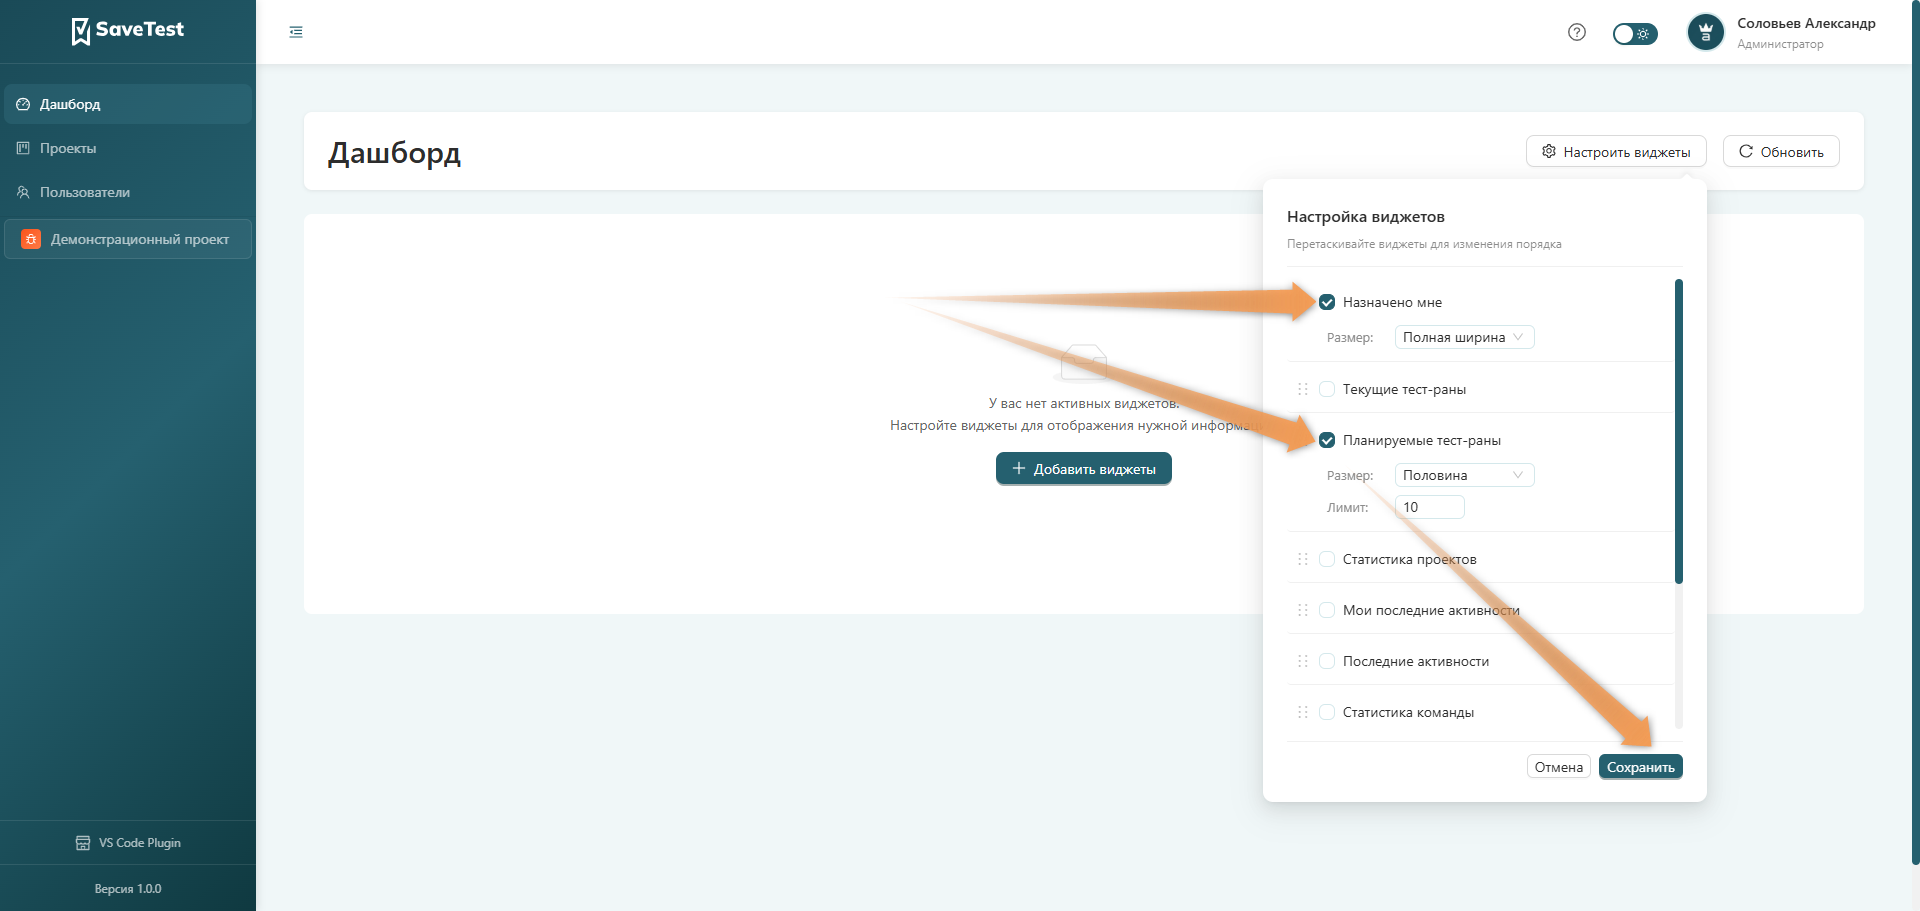
Task: Click the sidebar collapse menu icon
Action: click(296, 32)
